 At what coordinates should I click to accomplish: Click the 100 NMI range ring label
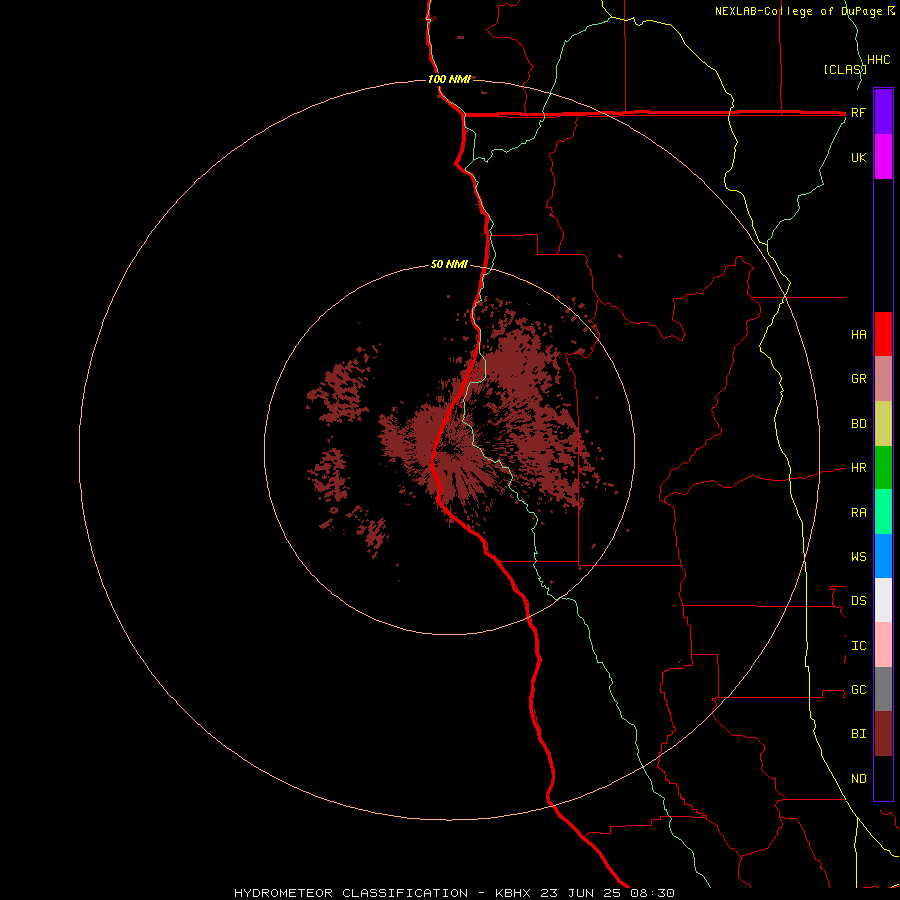449,79
